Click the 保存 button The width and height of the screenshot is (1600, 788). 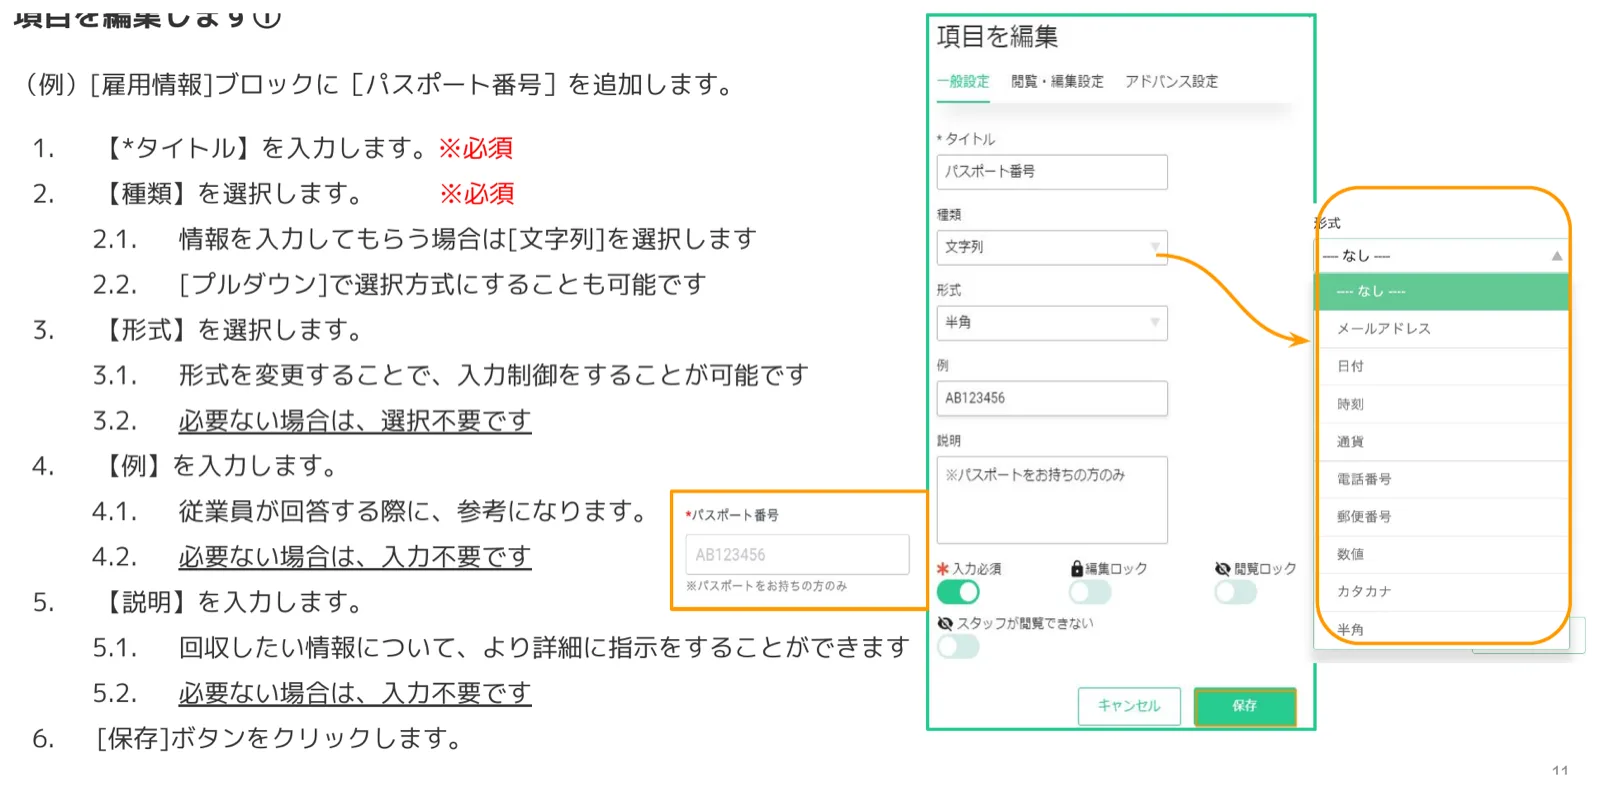[x=1245, y=706]
